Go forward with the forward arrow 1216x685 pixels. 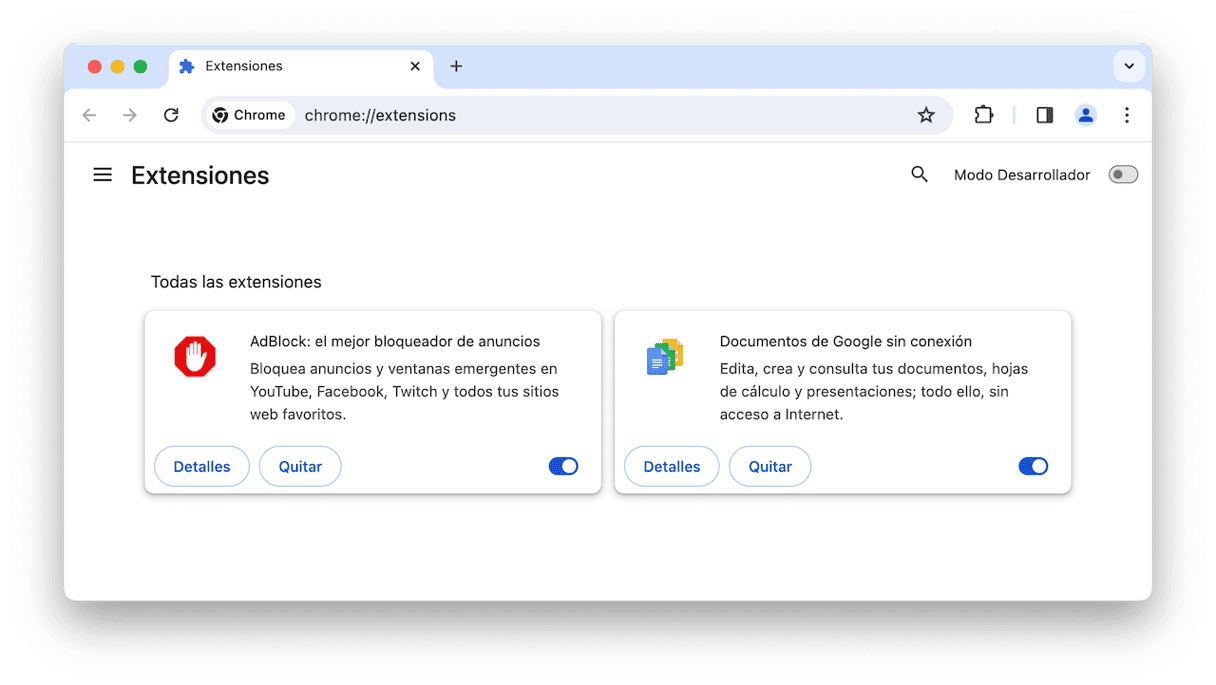tap(130, 115)
